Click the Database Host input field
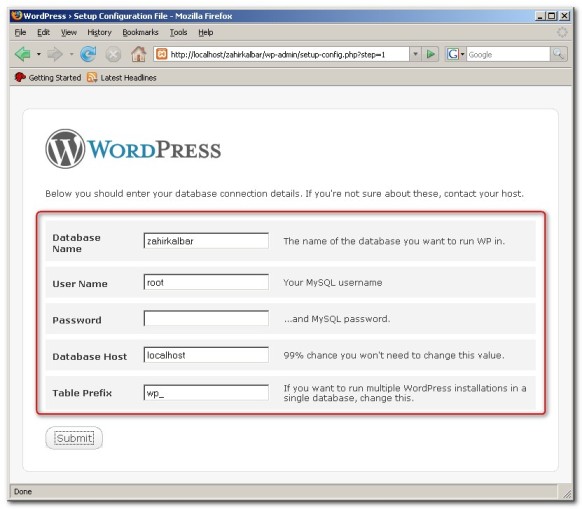 point(206,355)
